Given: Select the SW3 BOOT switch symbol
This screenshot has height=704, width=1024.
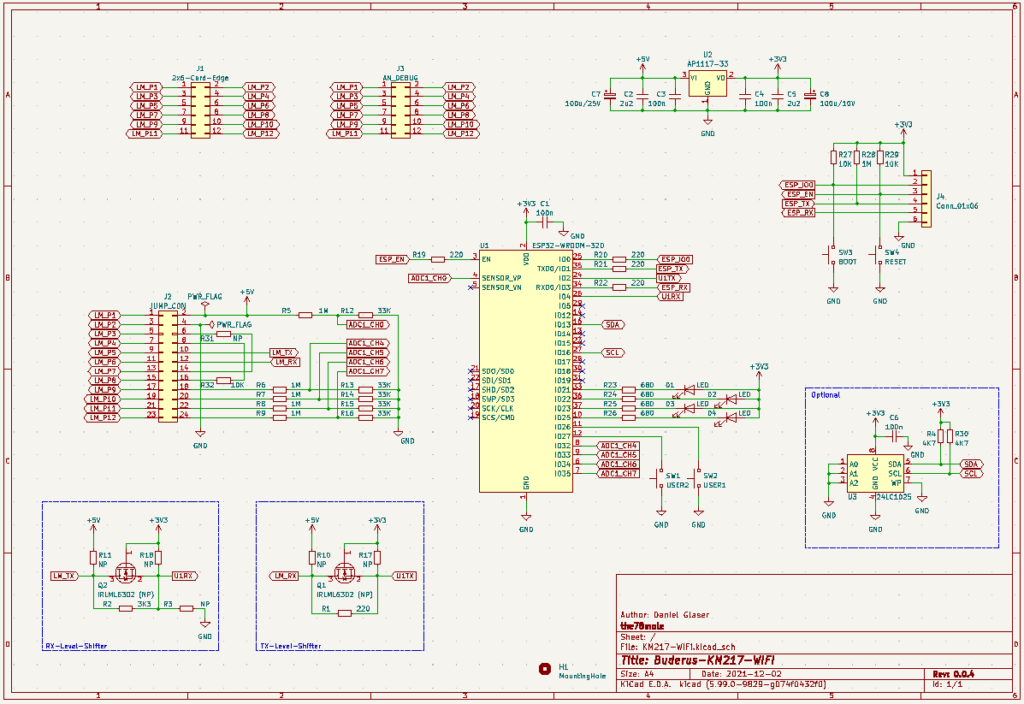Looking at the screenshot, I should tap(832, 255).
